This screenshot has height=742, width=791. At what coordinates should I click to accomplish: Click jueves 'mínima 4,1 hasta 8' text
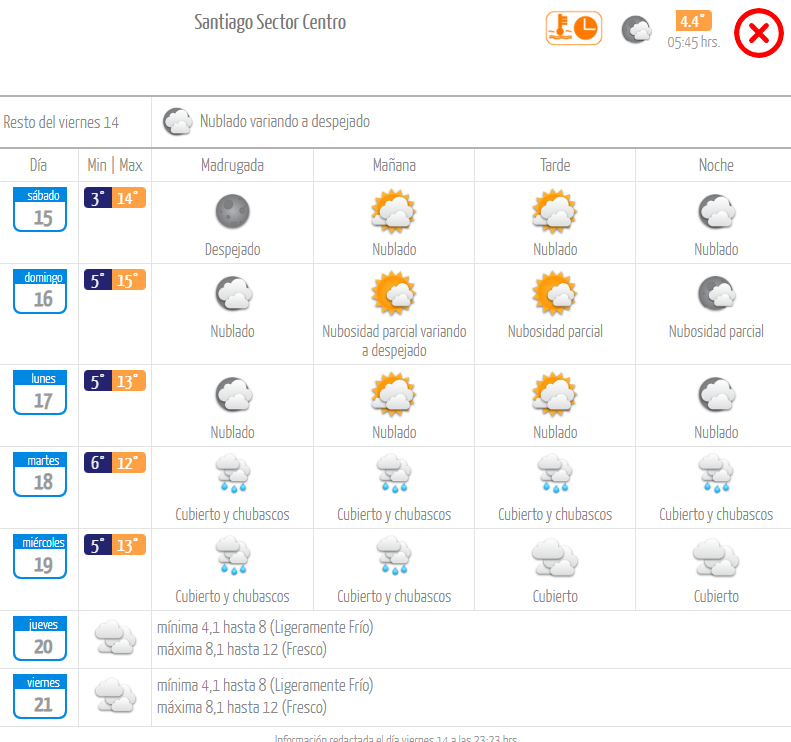click(x=265, y=627)
